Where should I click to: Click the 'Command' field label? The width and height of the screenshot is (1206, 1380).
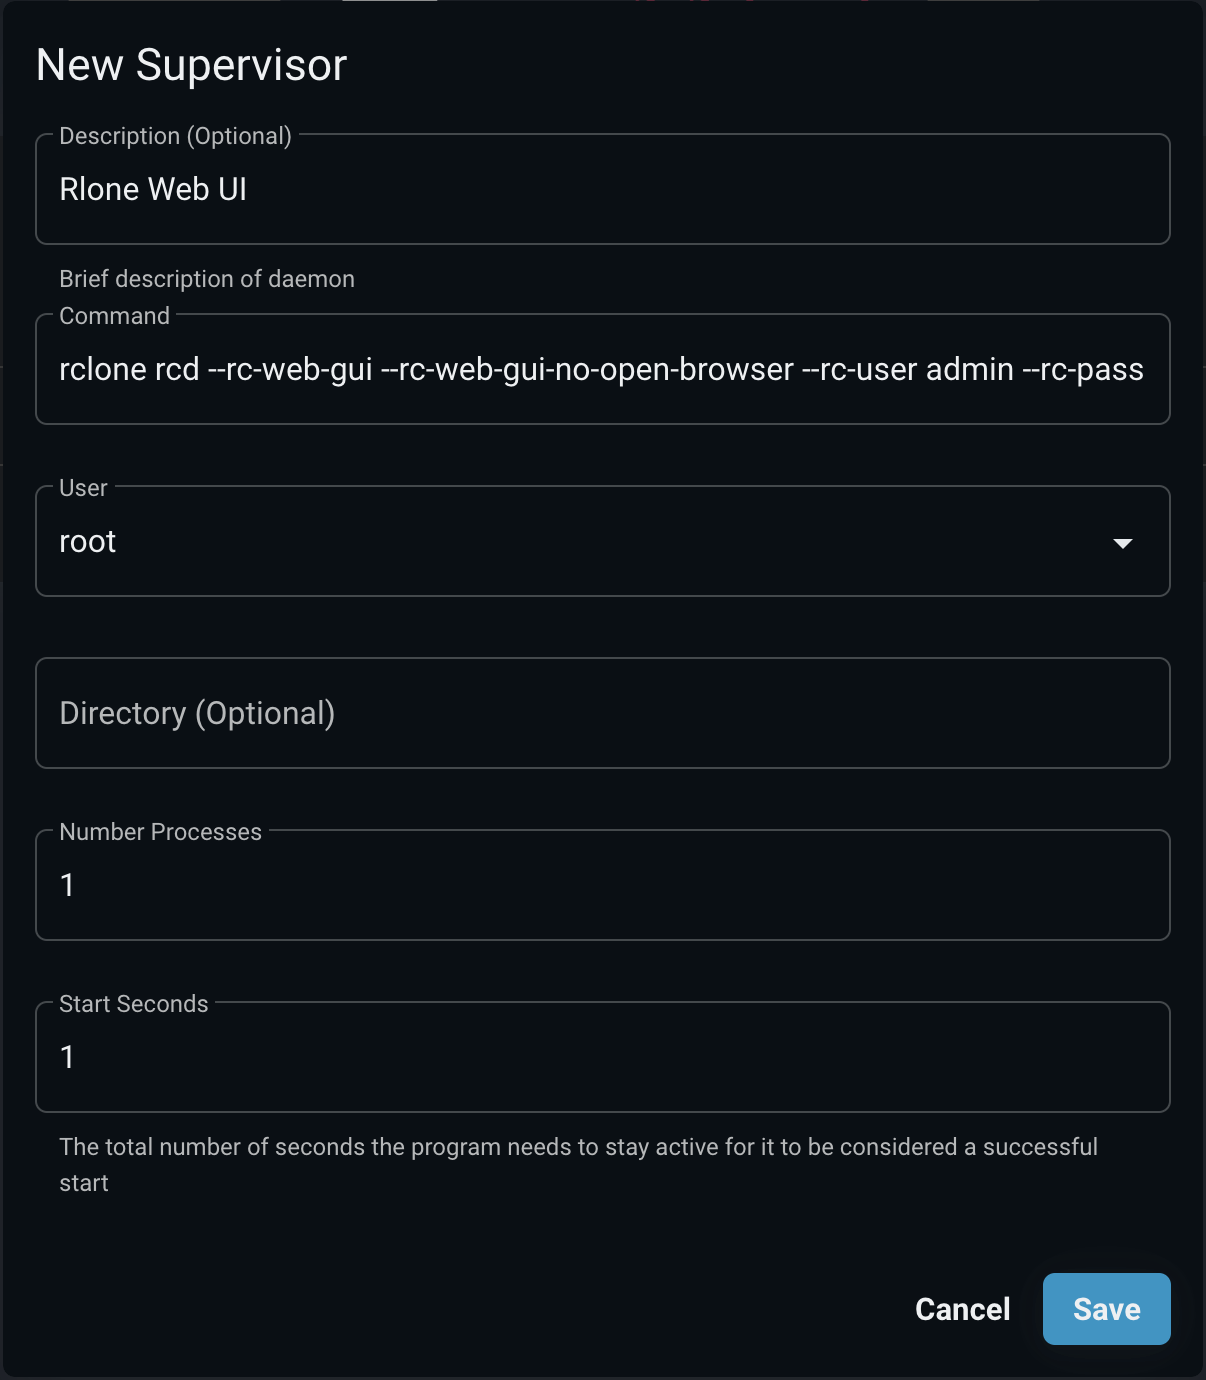coord(114,316)
